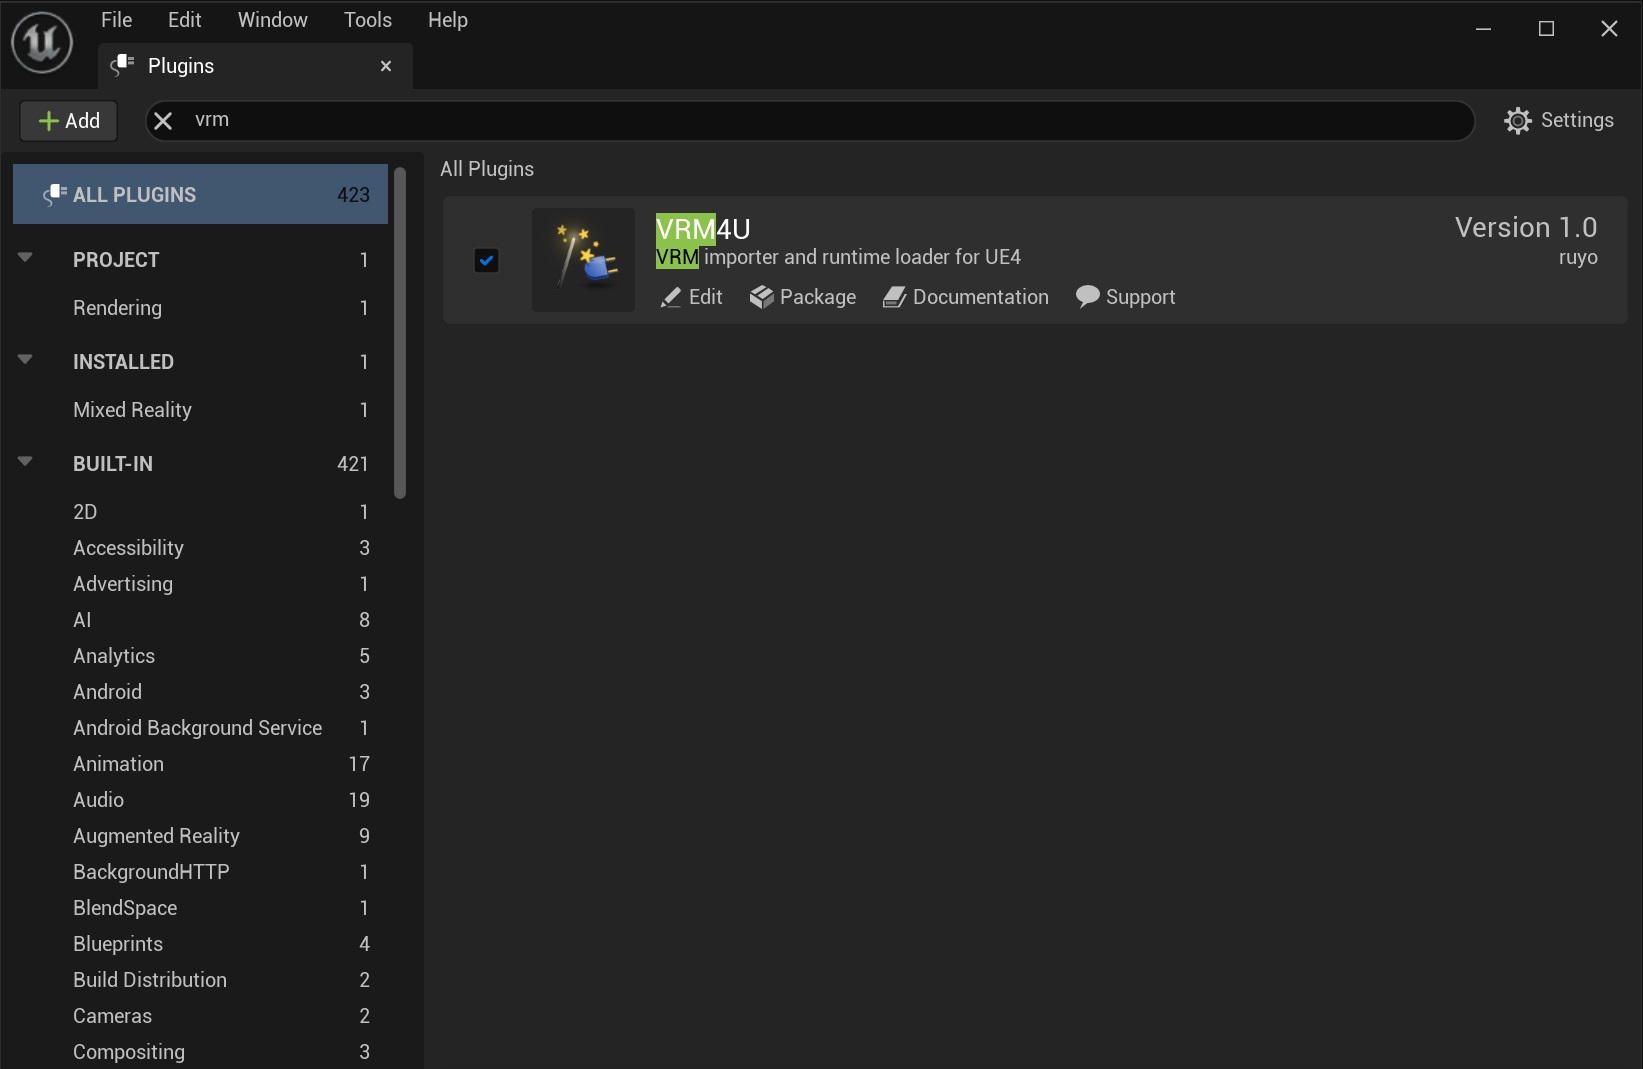Click the All Plugins heading

coord(487,169)
